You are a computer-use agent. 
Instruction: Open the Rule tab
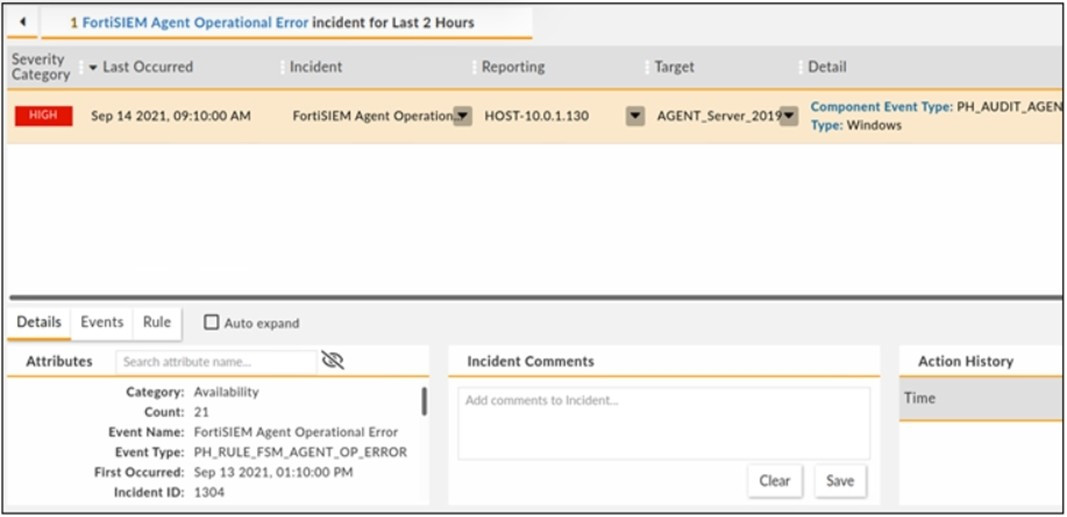click(157, 322)
